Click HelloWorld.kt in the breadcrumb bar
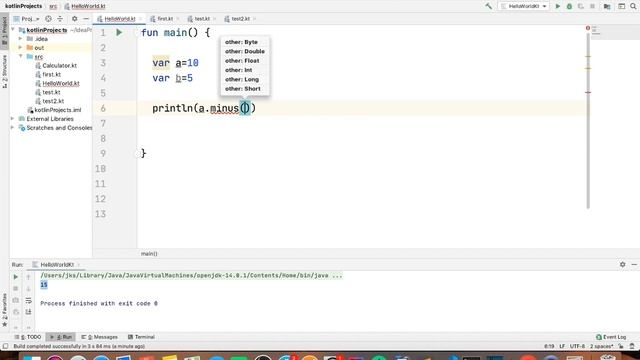Image resolution: width=640 pixels, height=360 pixels. pyautogui.click(x=85, y=6)
